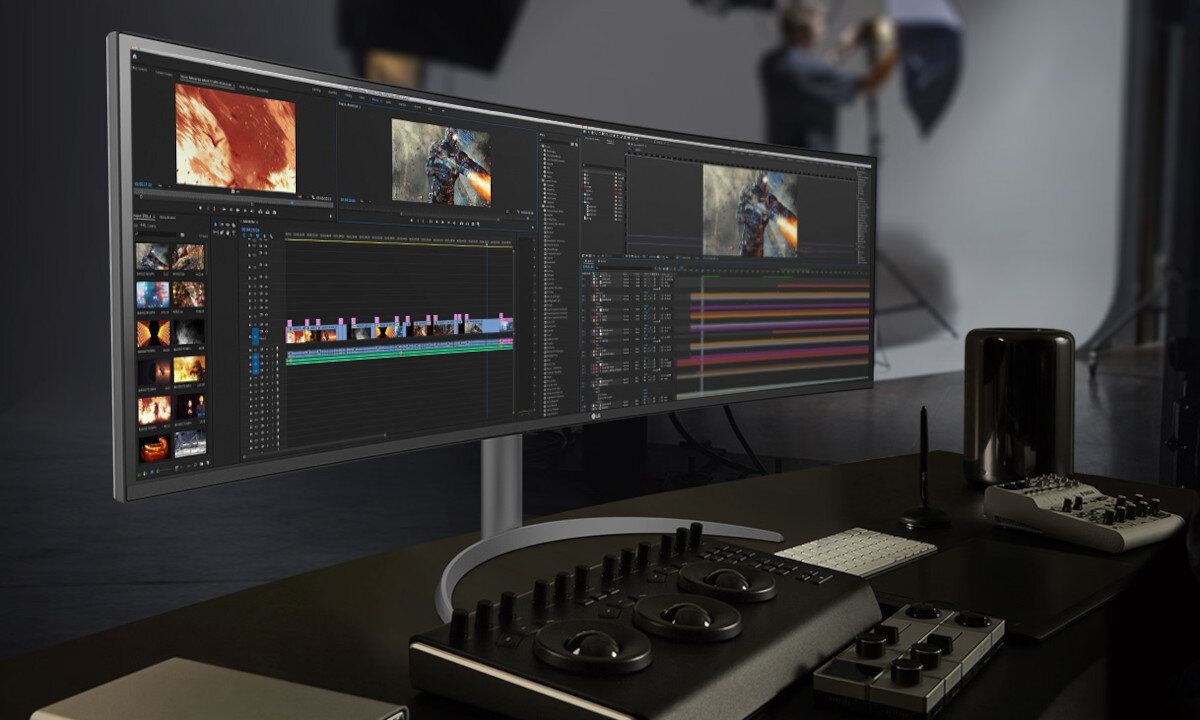The height and width of the screenshot is (720, 1200).
Task: Select the last pink clip at the sequence end
Action: [505, 323]
